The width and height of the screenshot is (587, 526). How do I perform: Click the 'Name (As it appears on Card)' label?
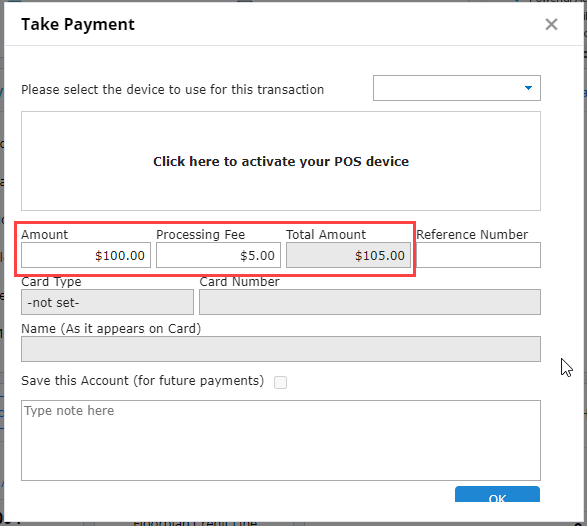click(x=111, y=329)
